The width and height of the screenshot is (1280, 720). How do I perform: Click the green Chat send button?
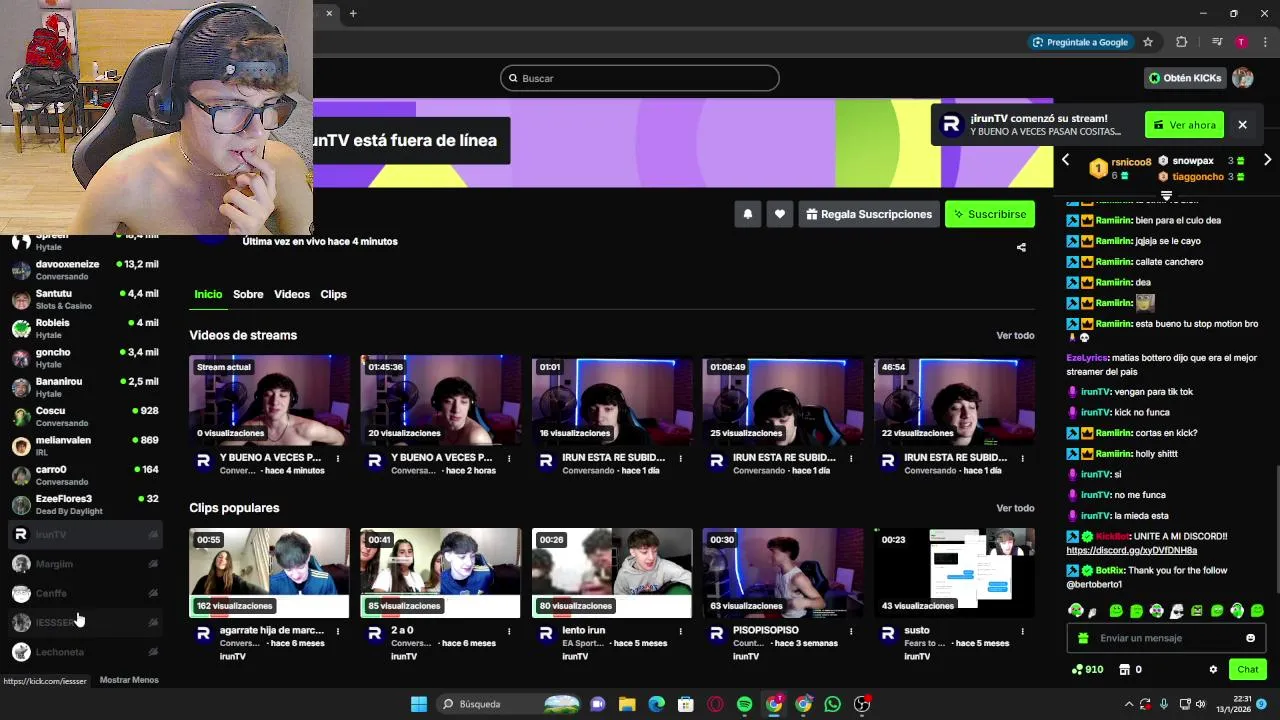click(x=1248, y=669)
